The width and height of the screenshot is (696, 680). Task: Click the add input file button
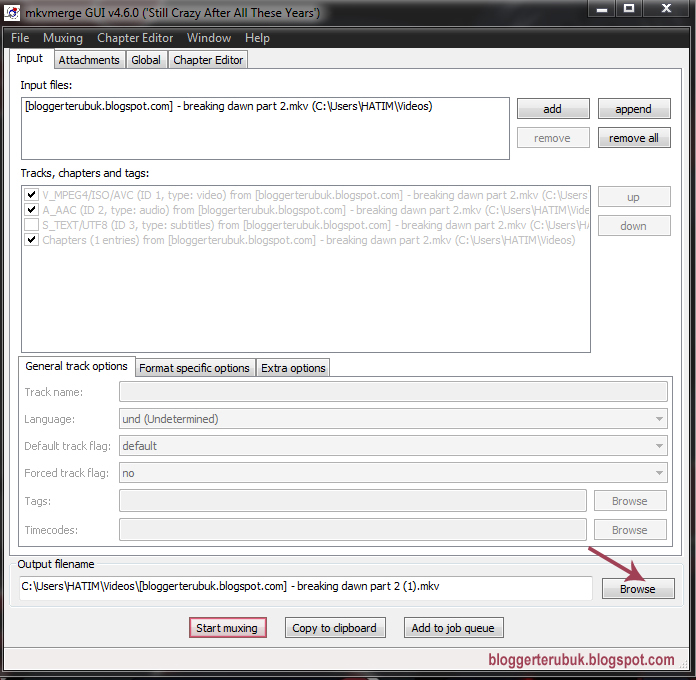(553, 109)
